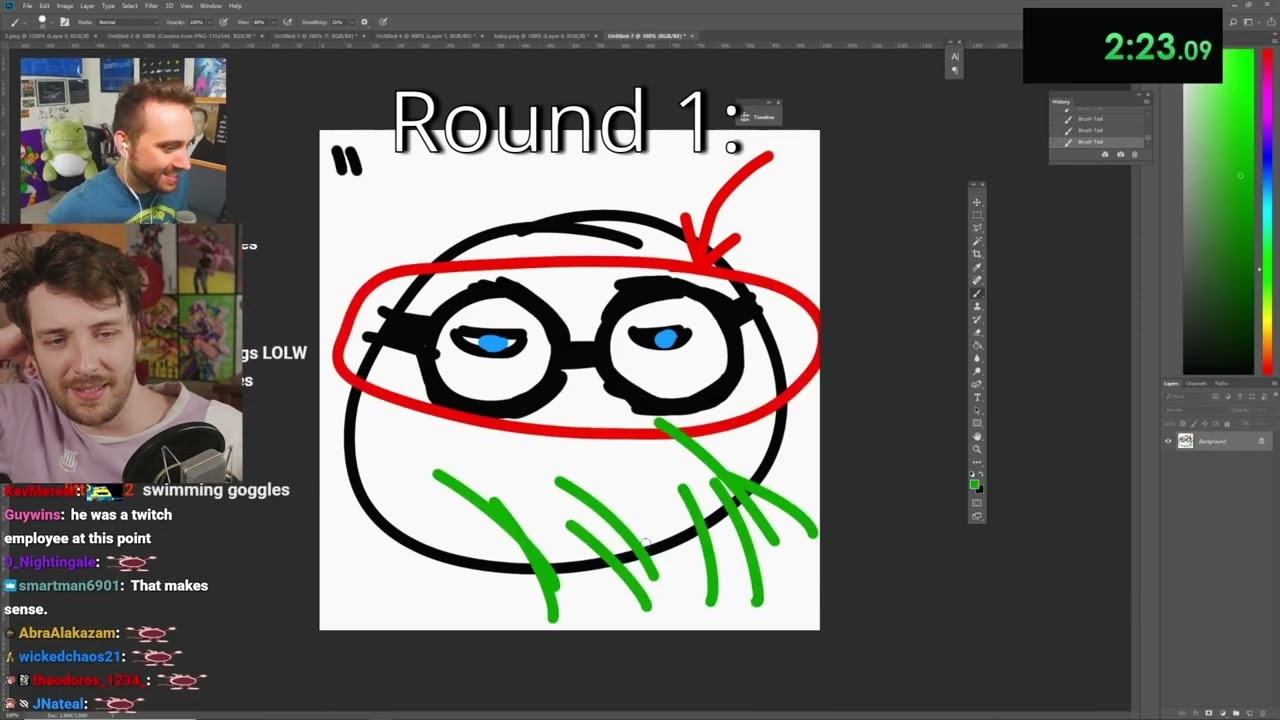Create a new snapshot in History panel
This screenshot has width=1280, height=720.
pyautogui.click(x=1120, y=154)
